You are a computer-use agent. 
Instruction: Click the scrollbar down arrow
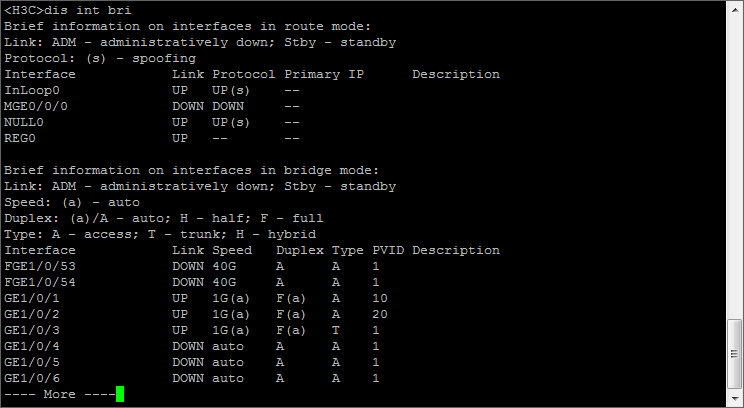coord(735,398)
